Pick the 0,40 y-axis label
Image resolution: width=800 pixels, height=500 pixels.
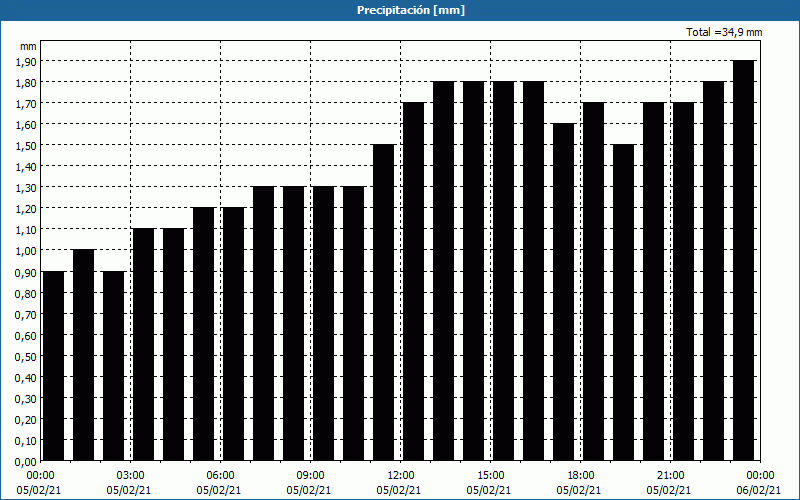coord(26,378)
